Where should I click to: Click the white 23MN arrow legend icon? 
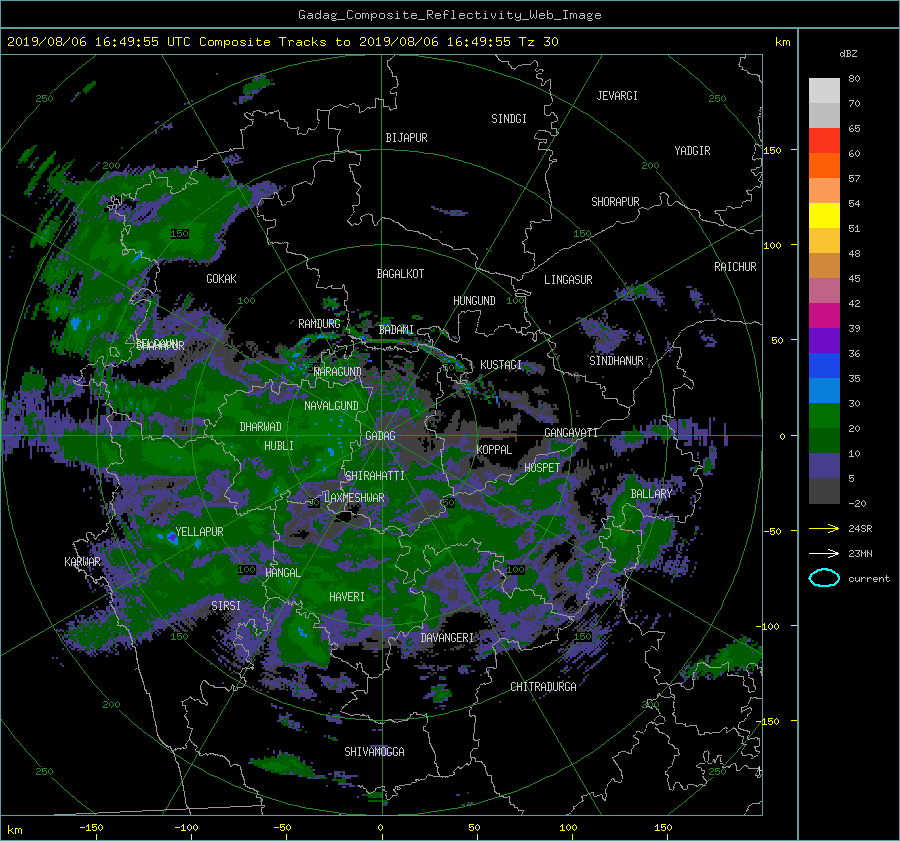click(x=824, y=554)
